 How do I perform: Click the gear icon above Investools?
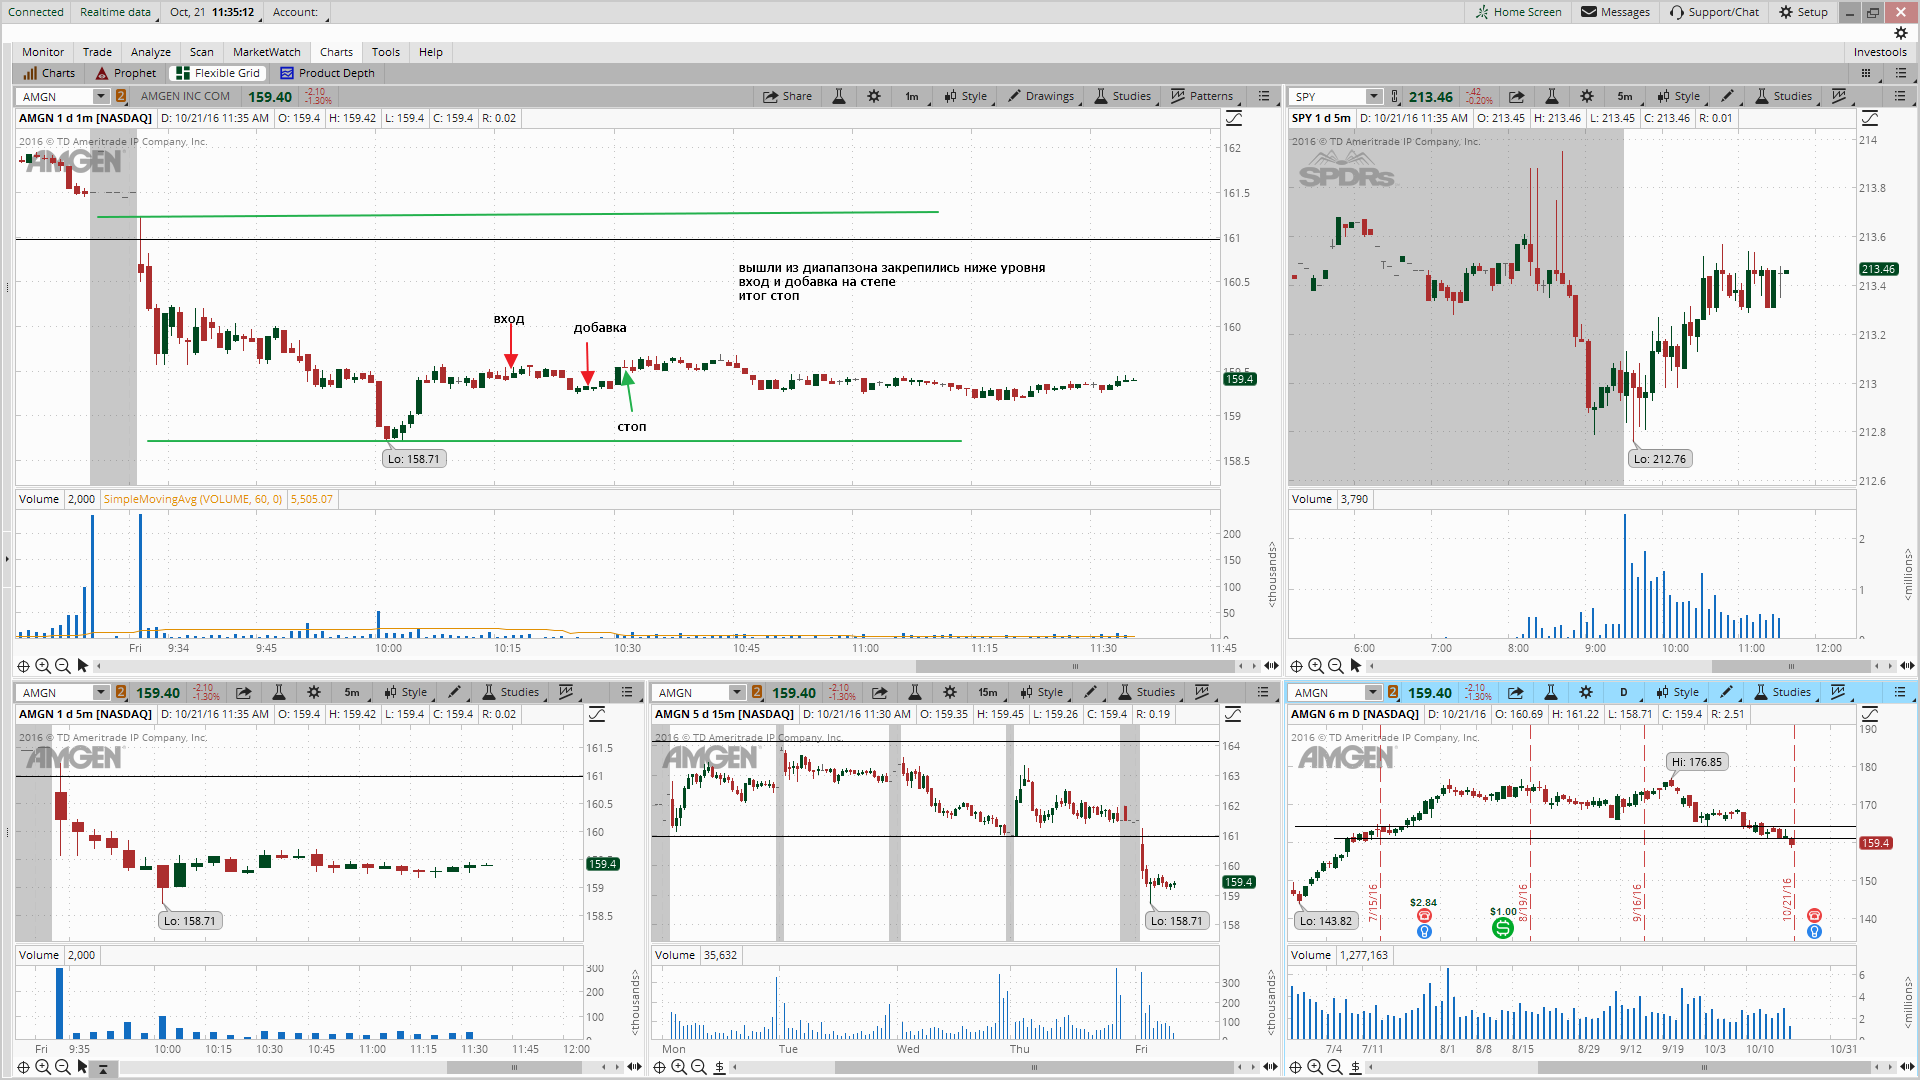click(1900, 33)
